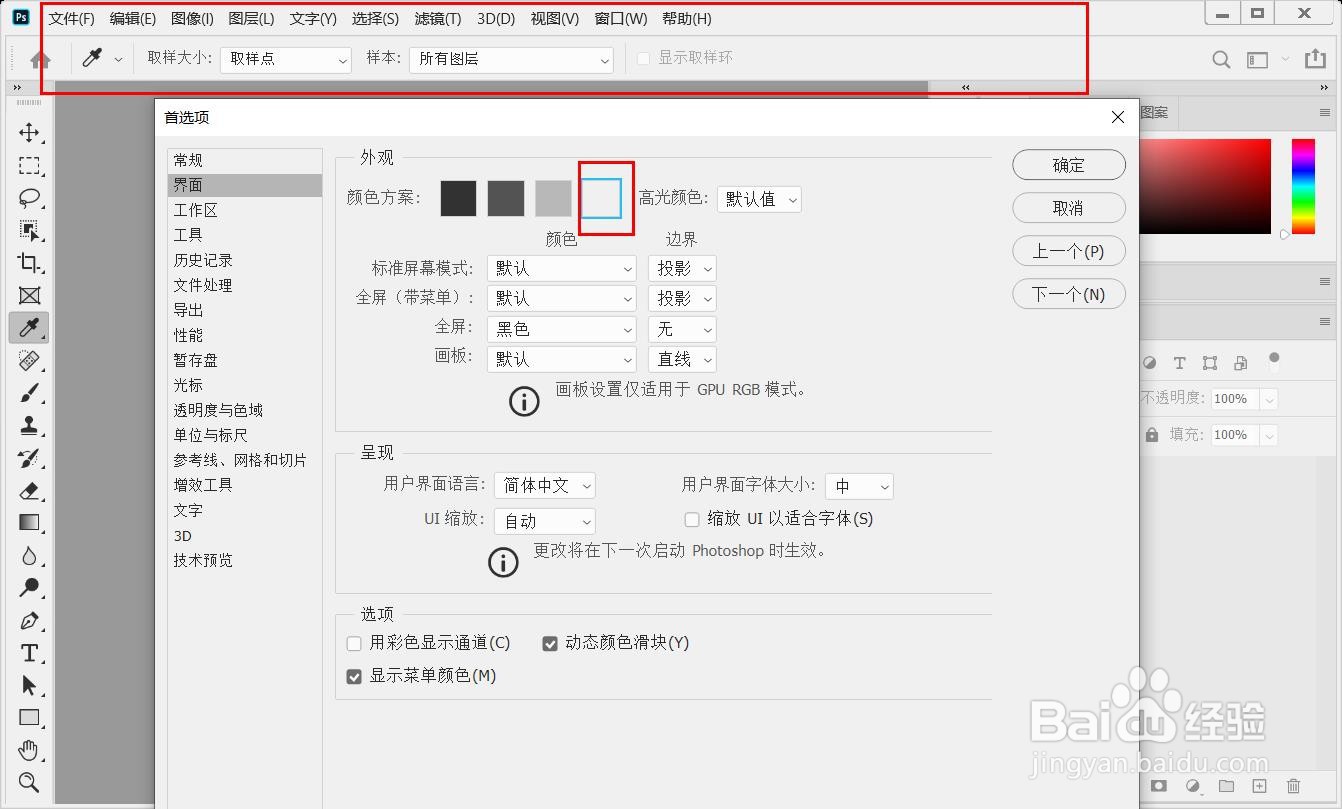The image size is (1342, 809).
Task: Click the add layer mask icon
Action: 1159,786
